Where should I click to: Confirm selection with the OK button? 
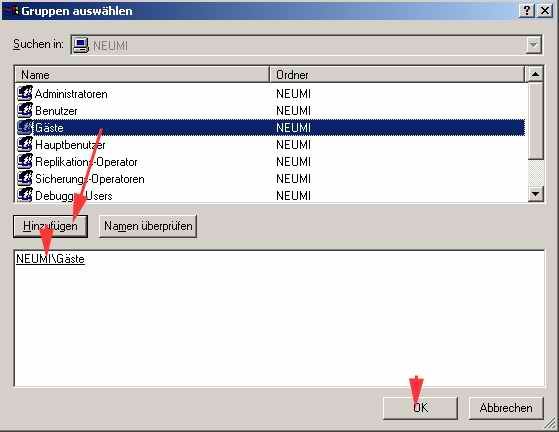420,408
